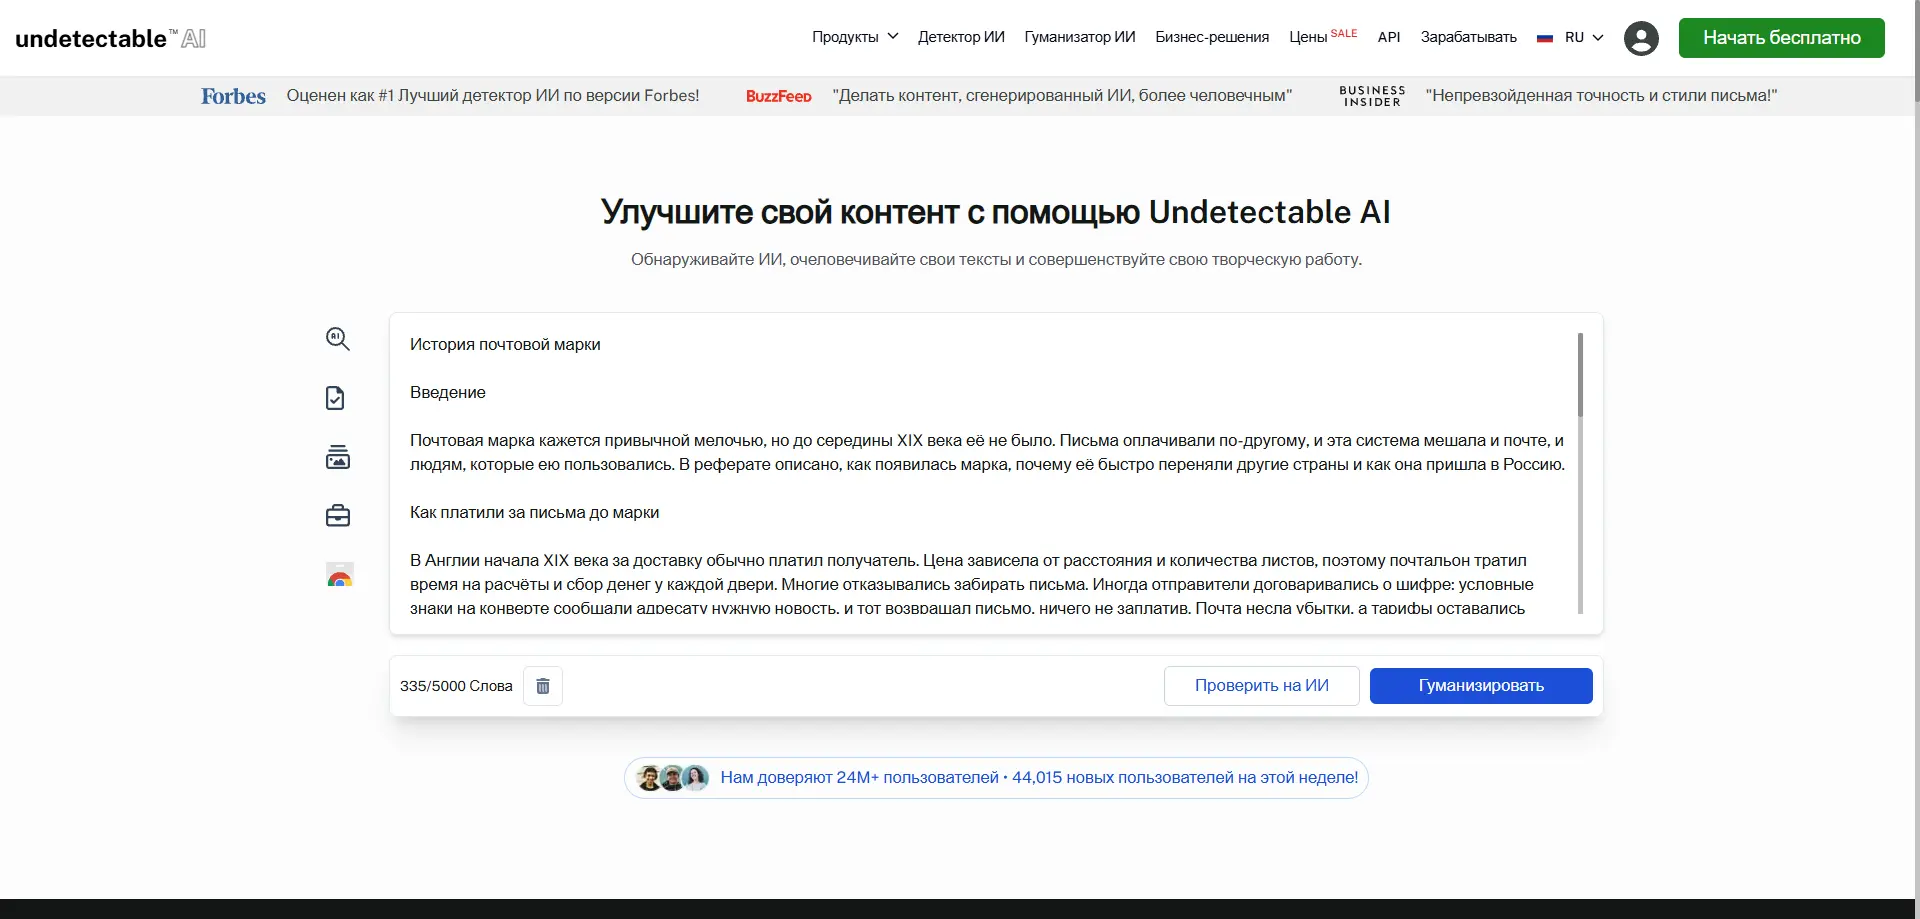Go home via undetectable AI logo
Screen dimensions: 1920x919
tap(110, 38)
